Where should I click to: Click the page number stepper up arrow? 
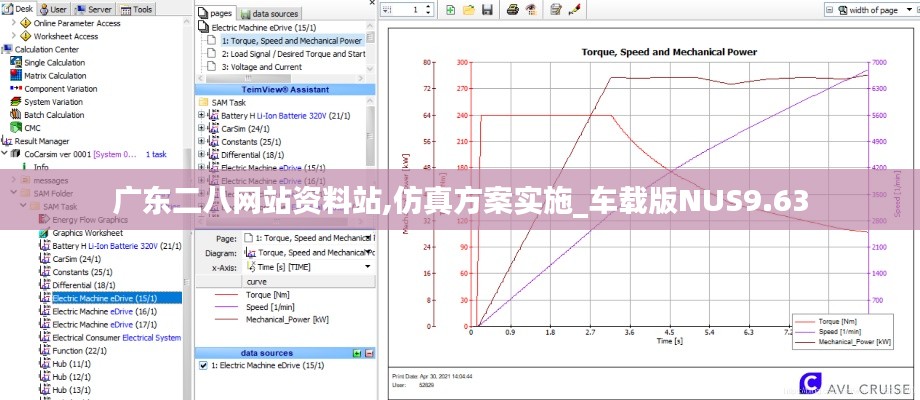pos(428,6)
